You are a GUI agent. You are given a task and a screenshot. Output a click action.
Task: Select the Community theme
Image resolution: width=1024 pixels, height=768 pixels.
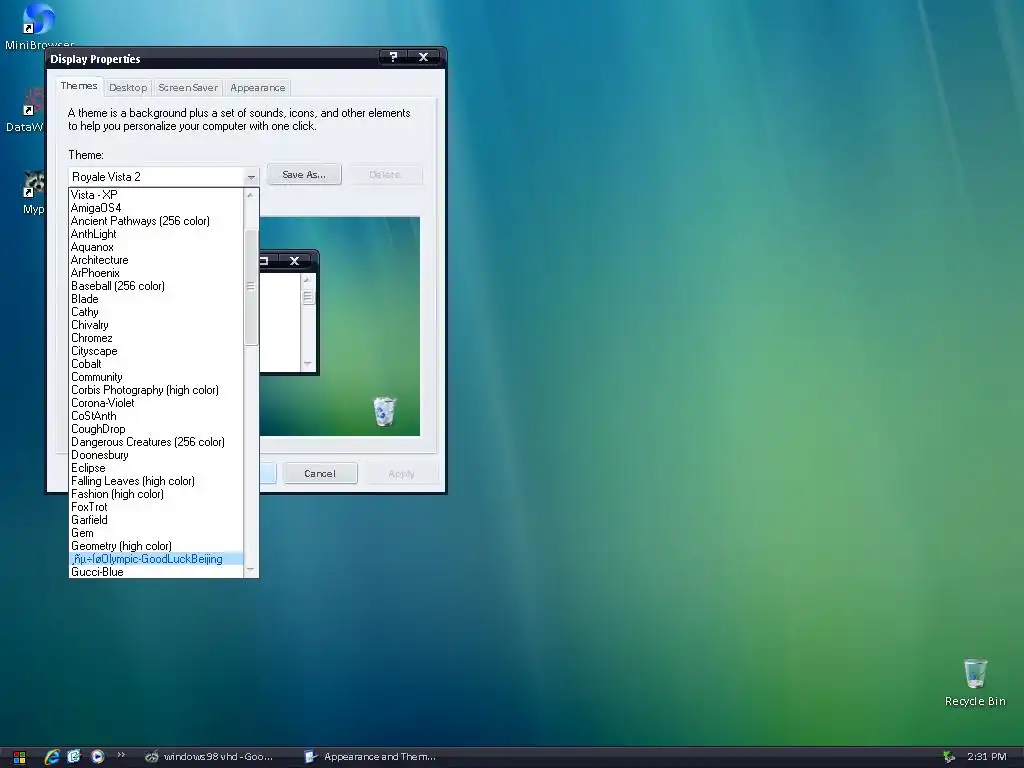point(156,377)
